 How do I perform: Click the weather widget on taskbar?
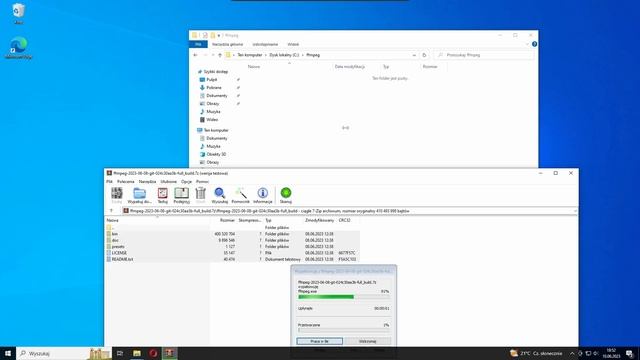[536, 353]
